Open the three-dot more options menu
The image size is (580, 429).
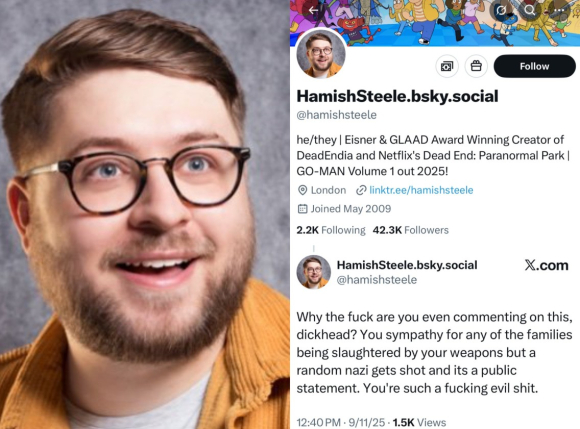[561, 10]
